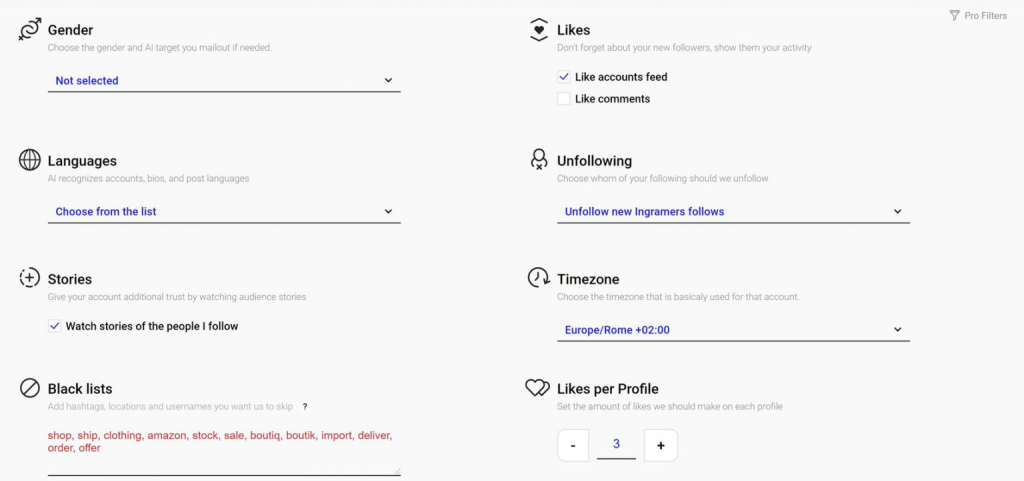Click the Timezone clock icon

click(x=538, y=277)
